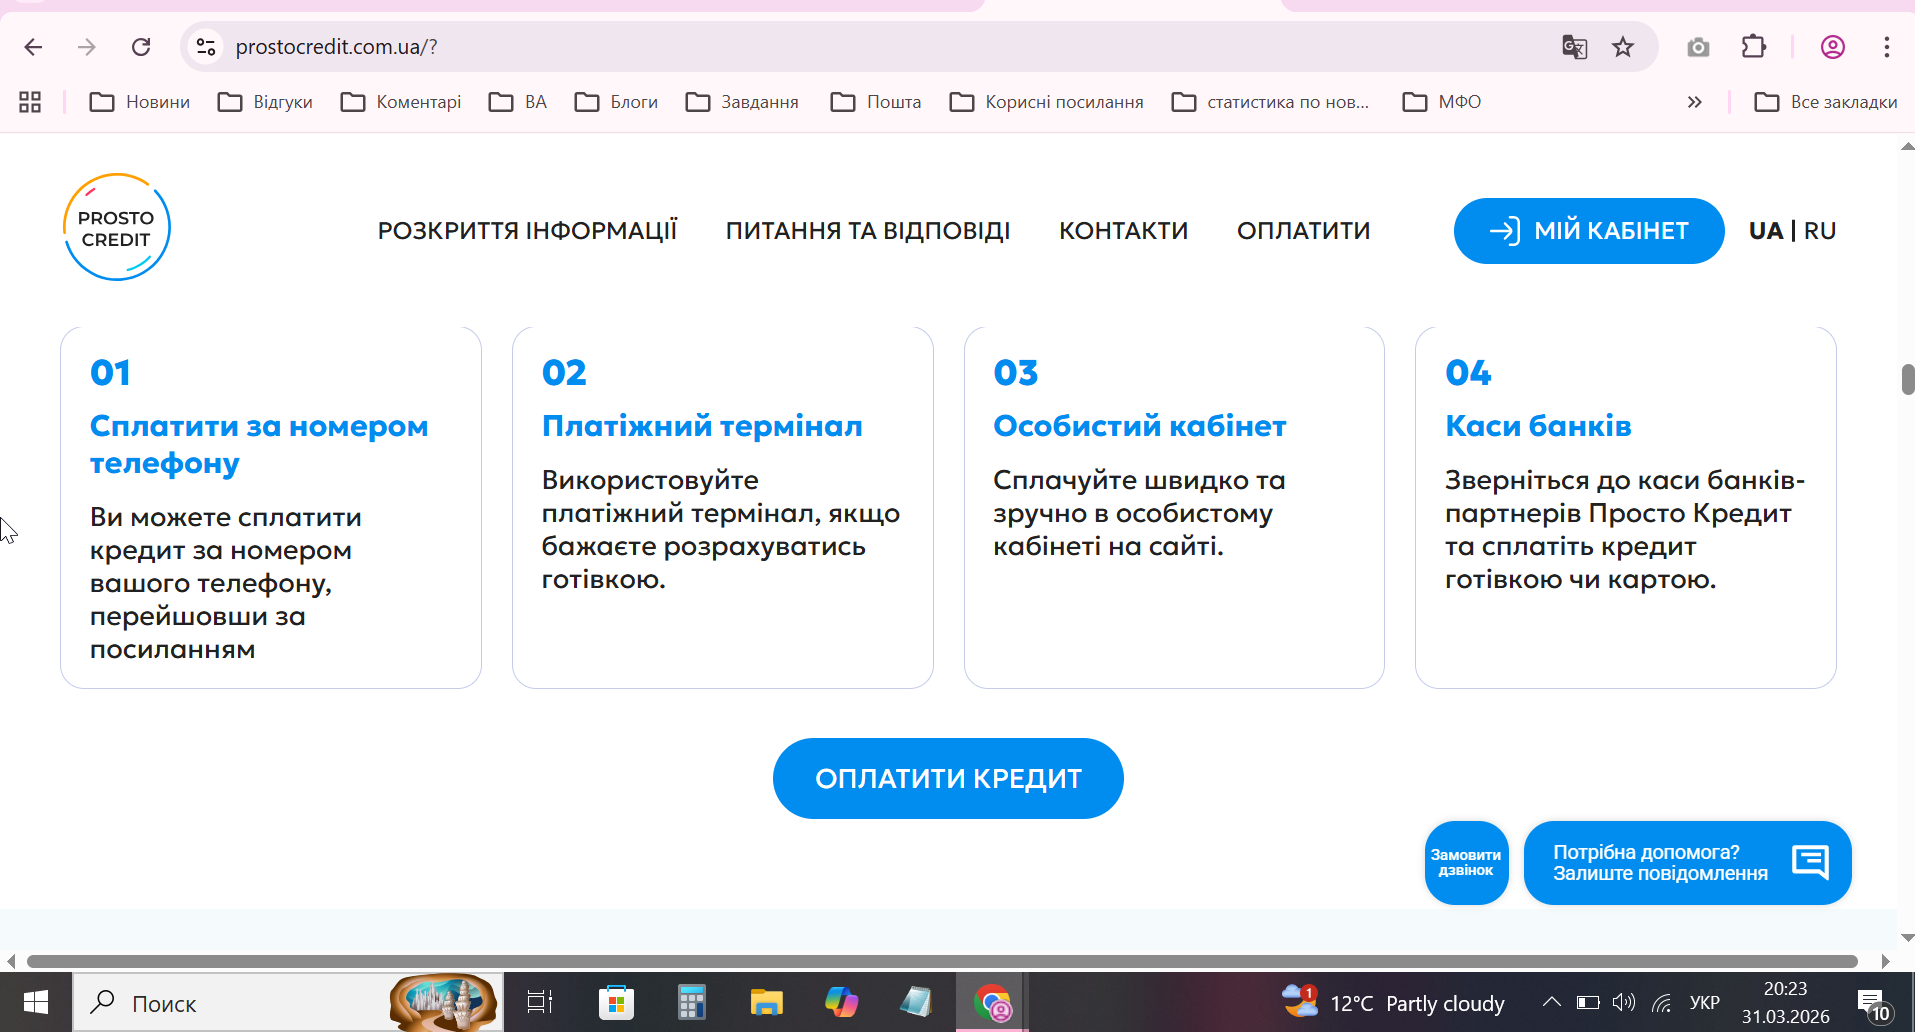Expand the Новини bookmarks folder
This screenshot has height=1032, width=1915.
click(140, 102)
